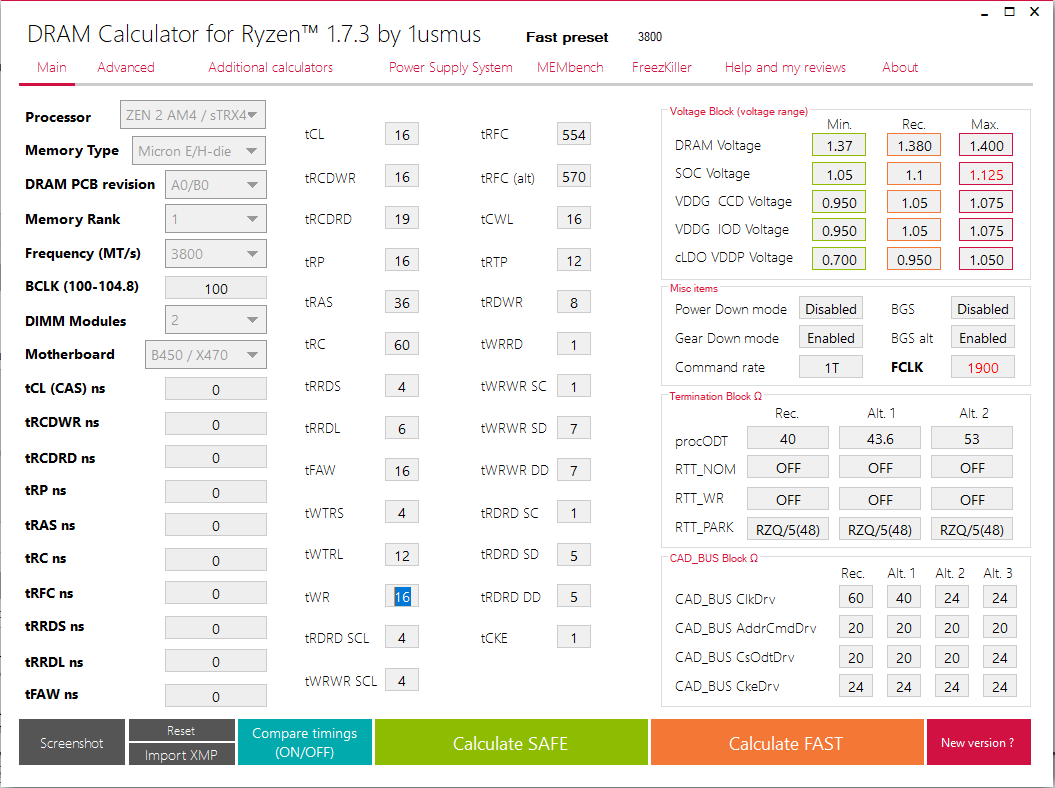Select the tRC value 60

(x=402, y=345)
